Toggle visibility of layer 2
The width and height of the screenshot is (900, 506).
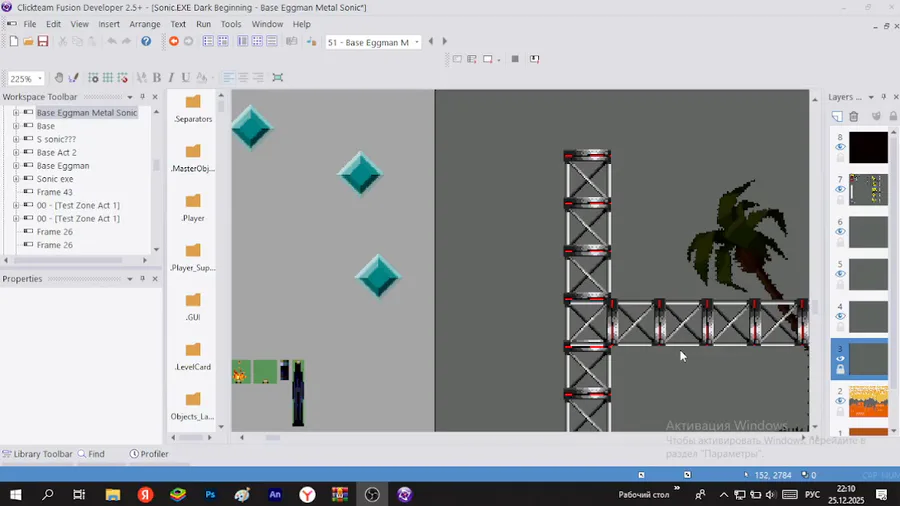tap(840, 401)
